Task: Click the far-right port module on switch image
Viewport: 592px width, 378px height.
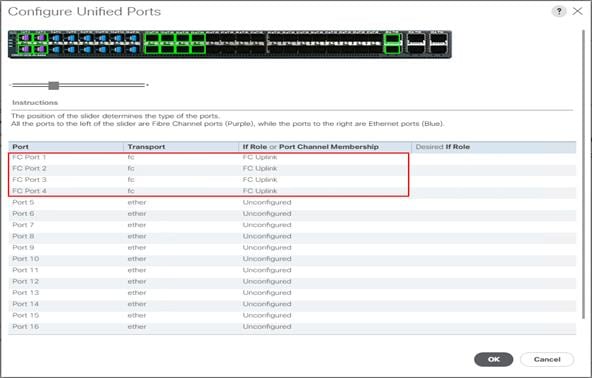Action: pyautogui.click(x=438, y=43)
